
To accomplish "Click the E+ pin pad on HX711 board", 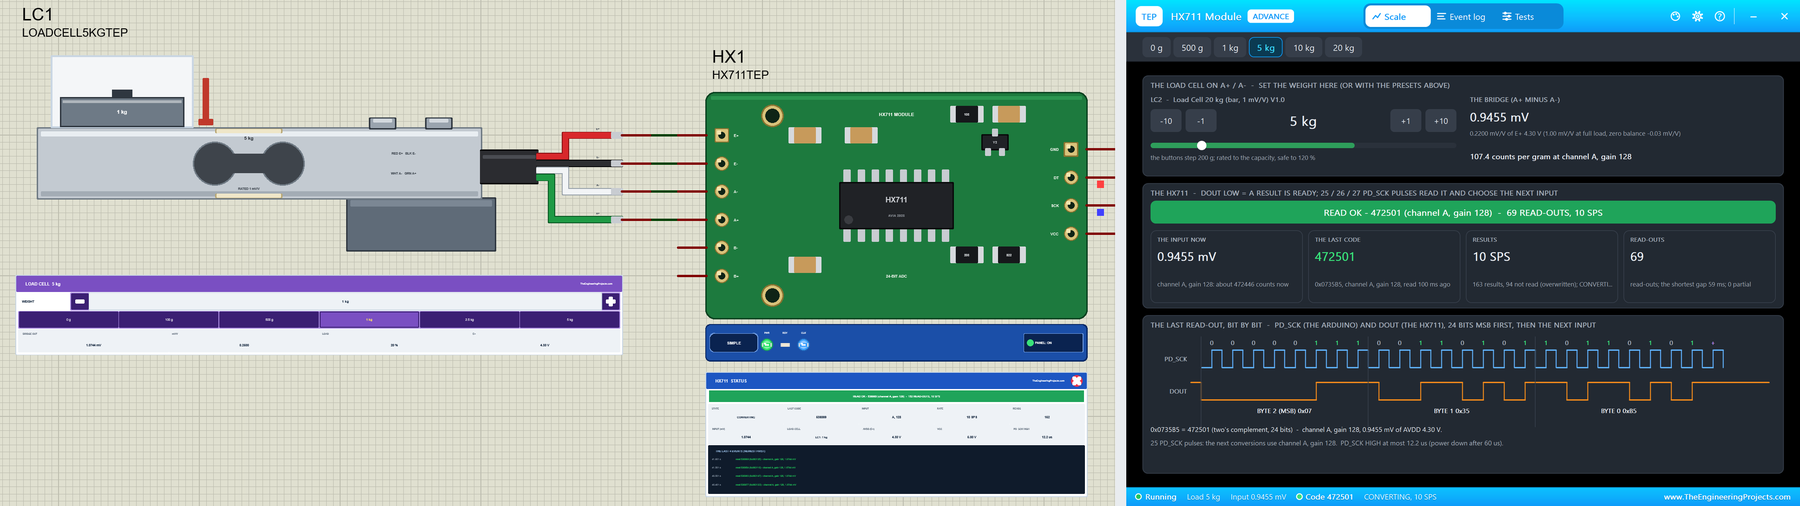I will [x=721, y=135].
